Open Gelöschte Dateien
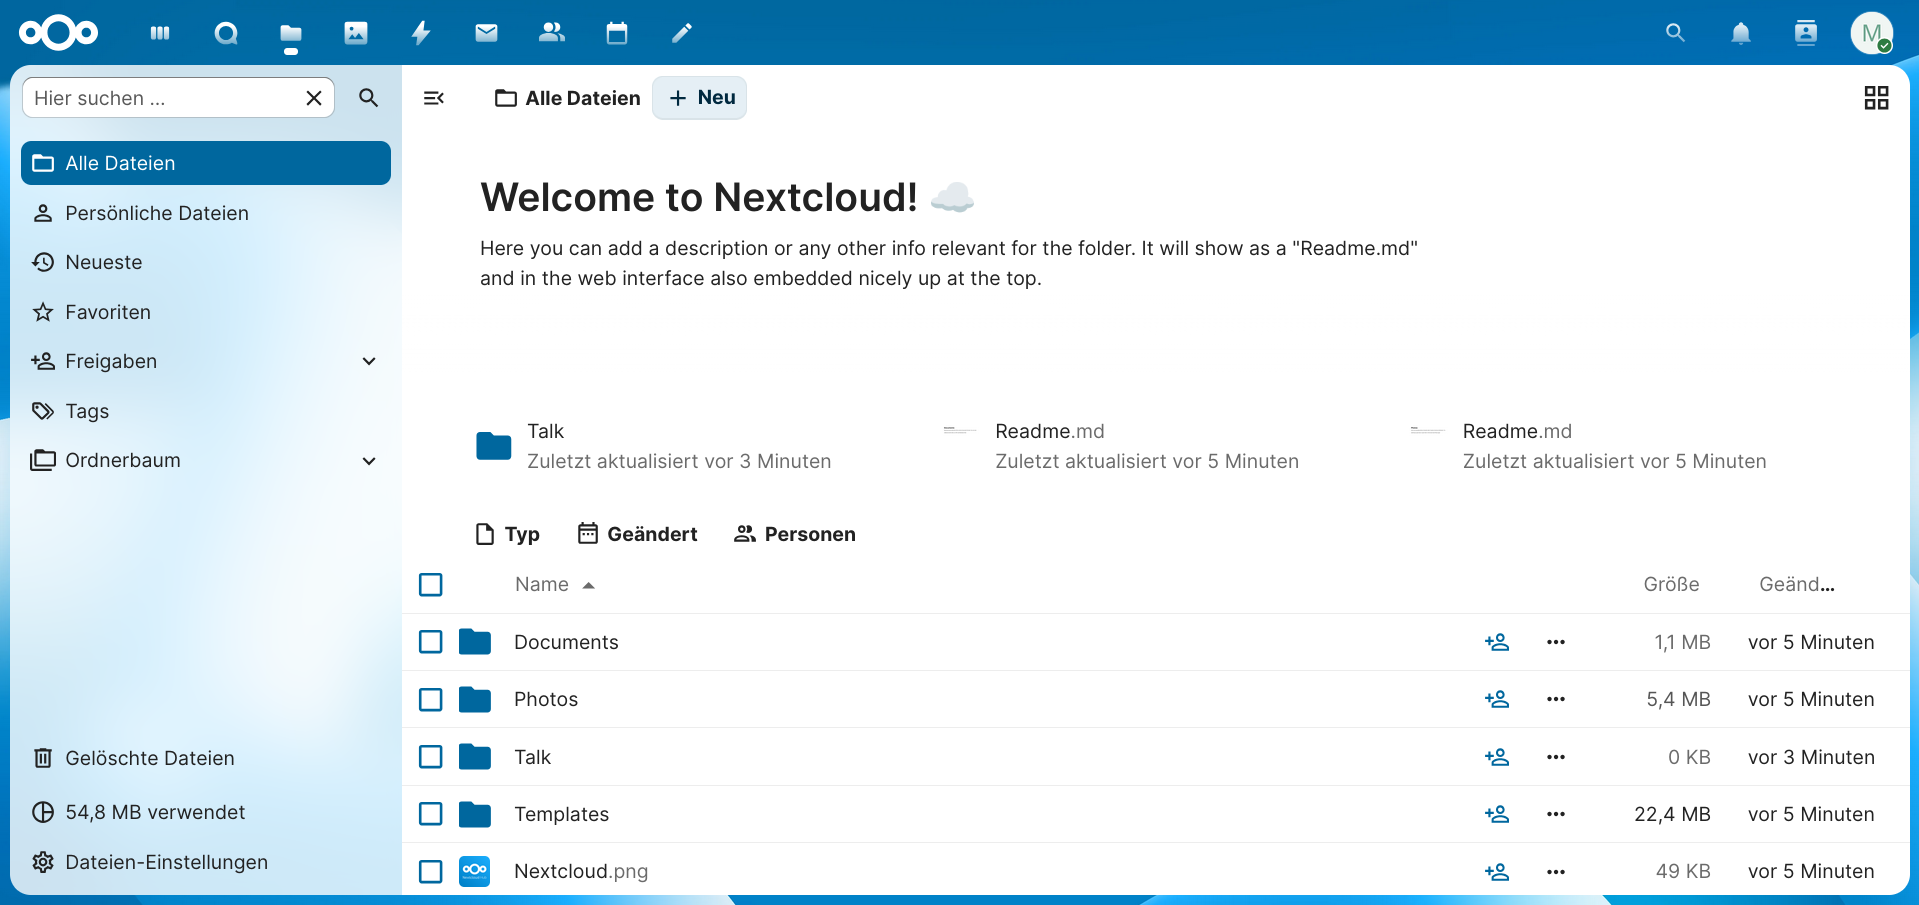Image resolution: width=1919 pixels, height=905 pixels. (x=149, y=758)
